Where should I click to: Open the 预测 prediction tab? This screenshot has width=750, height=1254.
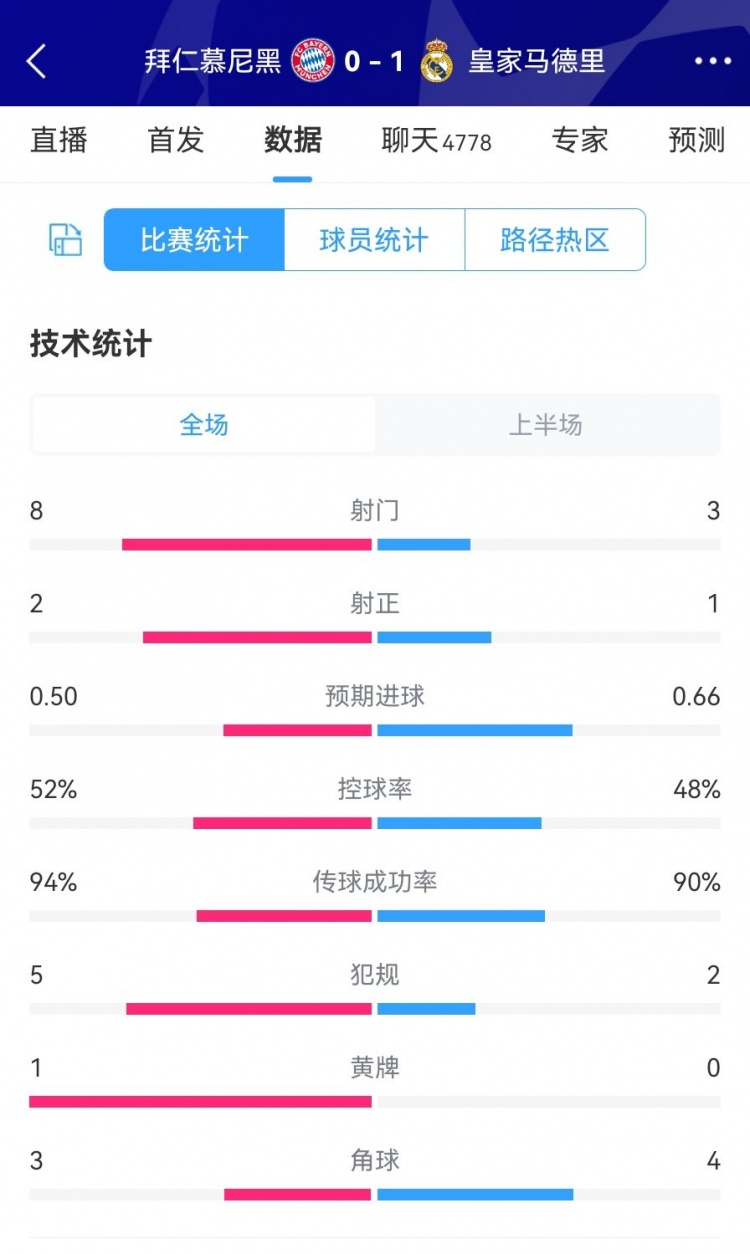click(x=697, y=140)
